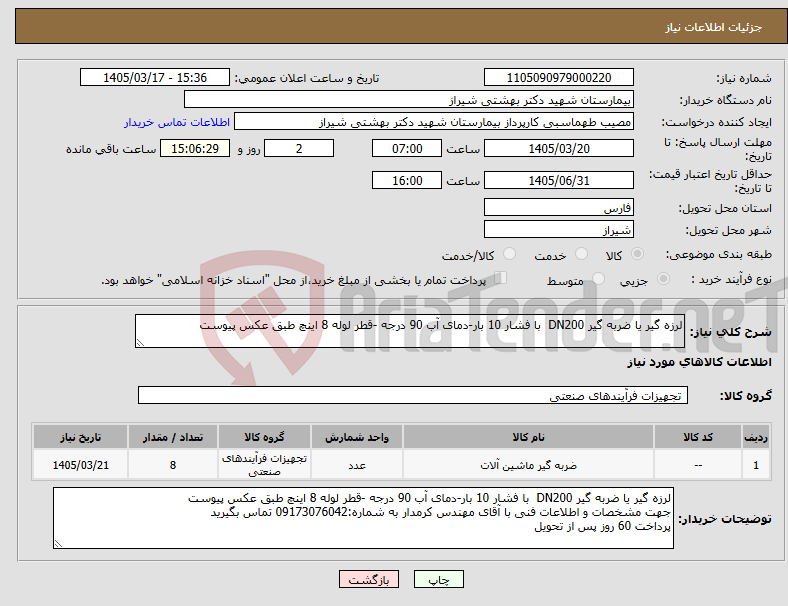Click the resize handle of buyer notes textarea

click(x=58, y=544)
